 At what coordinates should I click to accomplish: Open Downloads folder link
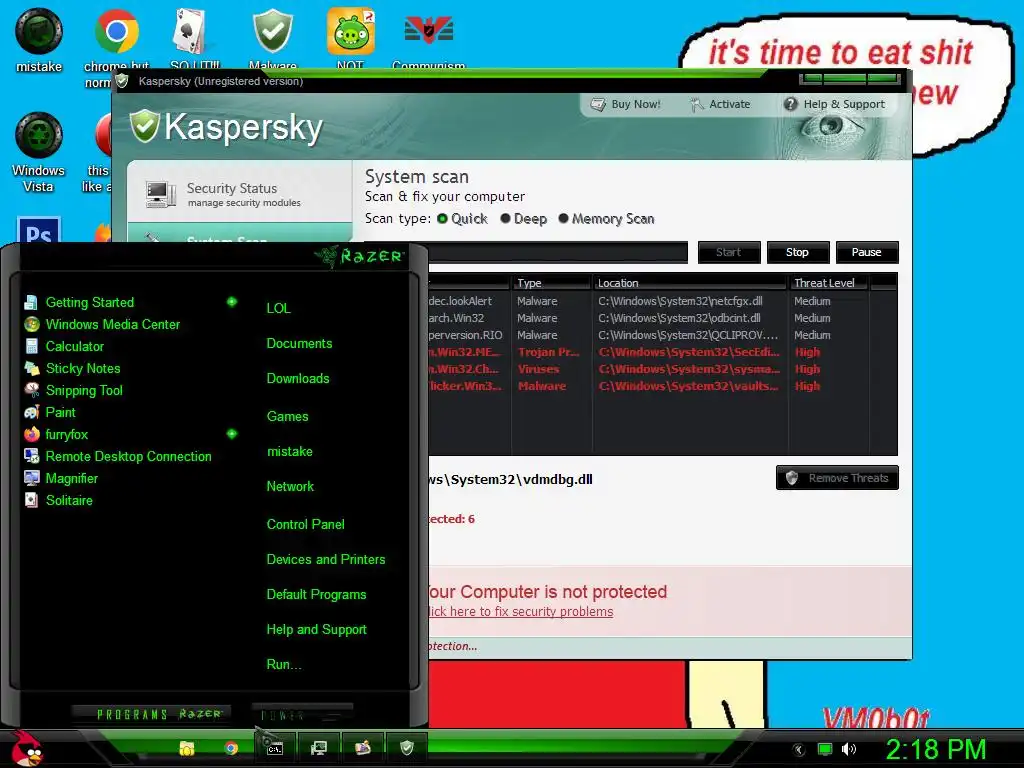[x=298, y=379]
